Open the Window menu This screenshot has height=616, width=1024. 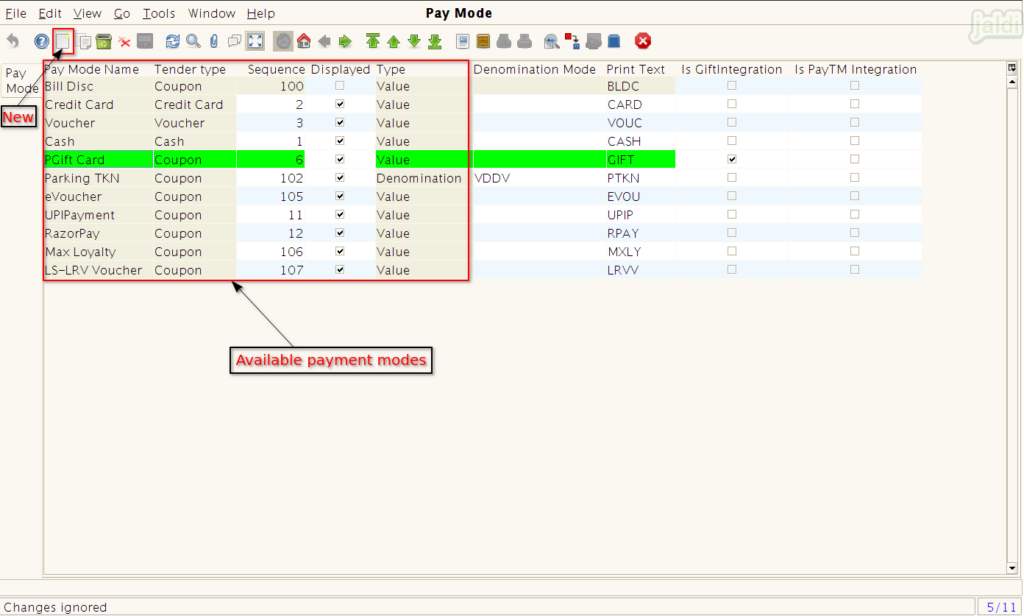pos(212,13)
